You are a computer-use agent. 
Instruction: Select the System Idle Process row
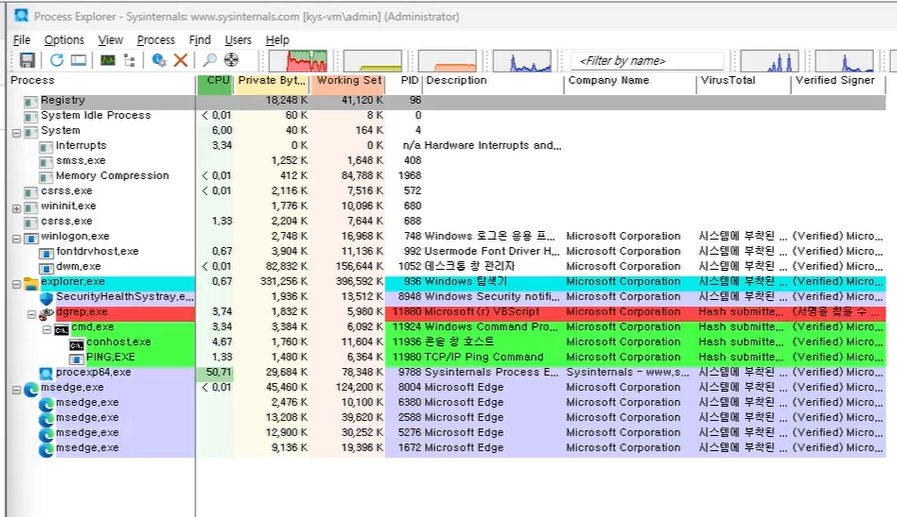pos(446,115)
